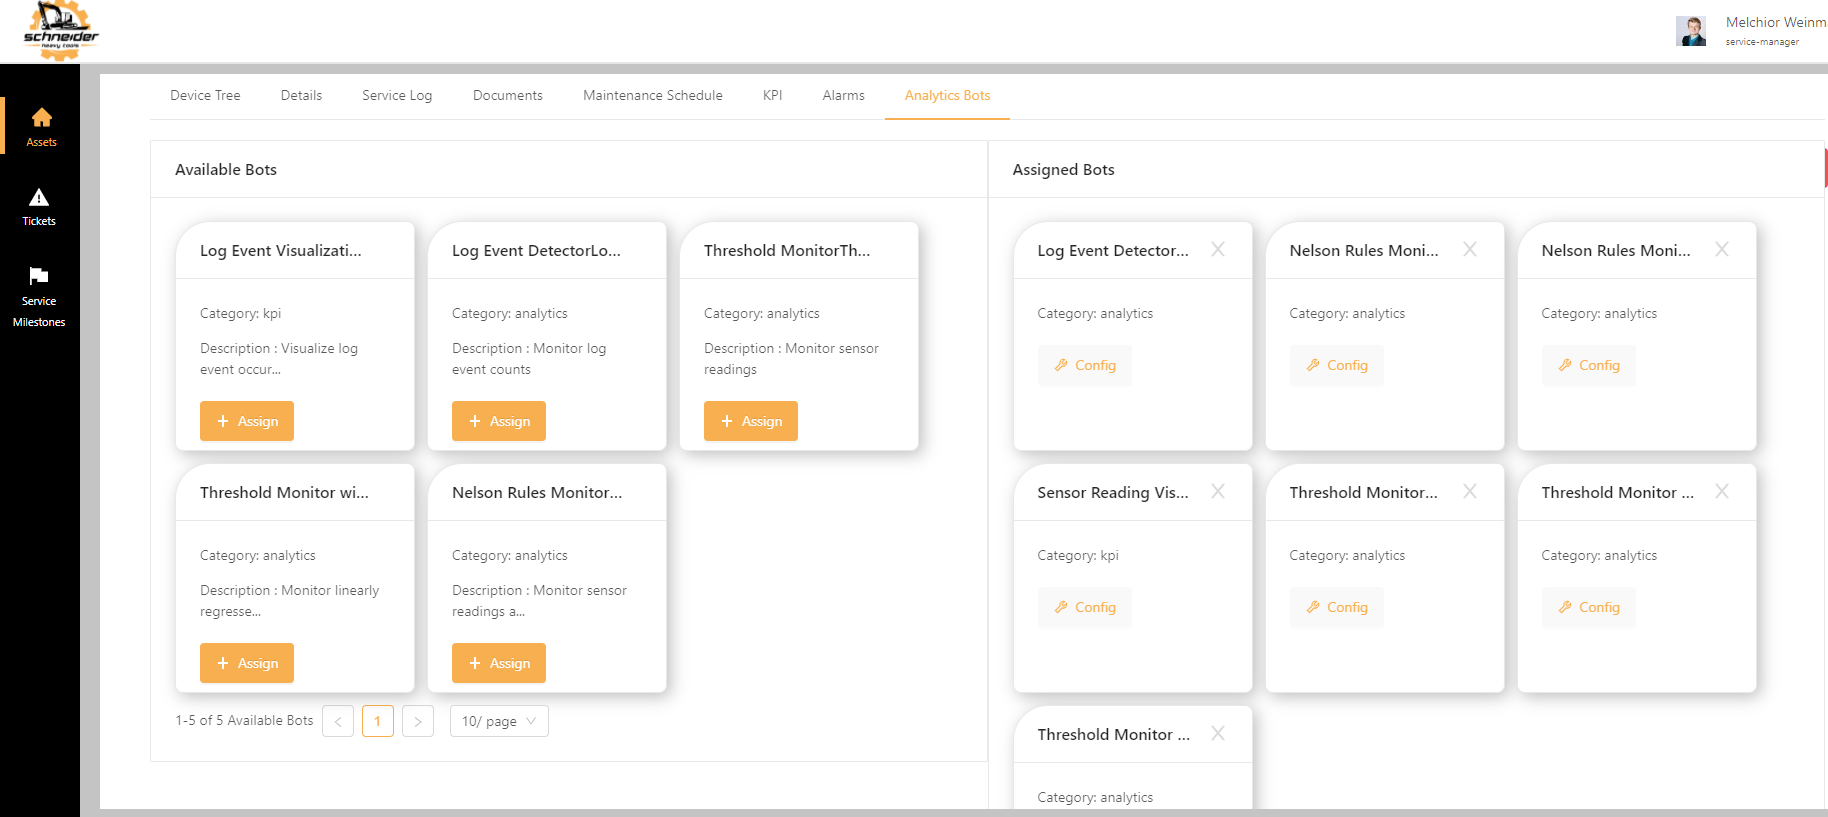Open Tickets via the warning triangle icon
Screen dimensions: 1828x817
tap(39, 197)
